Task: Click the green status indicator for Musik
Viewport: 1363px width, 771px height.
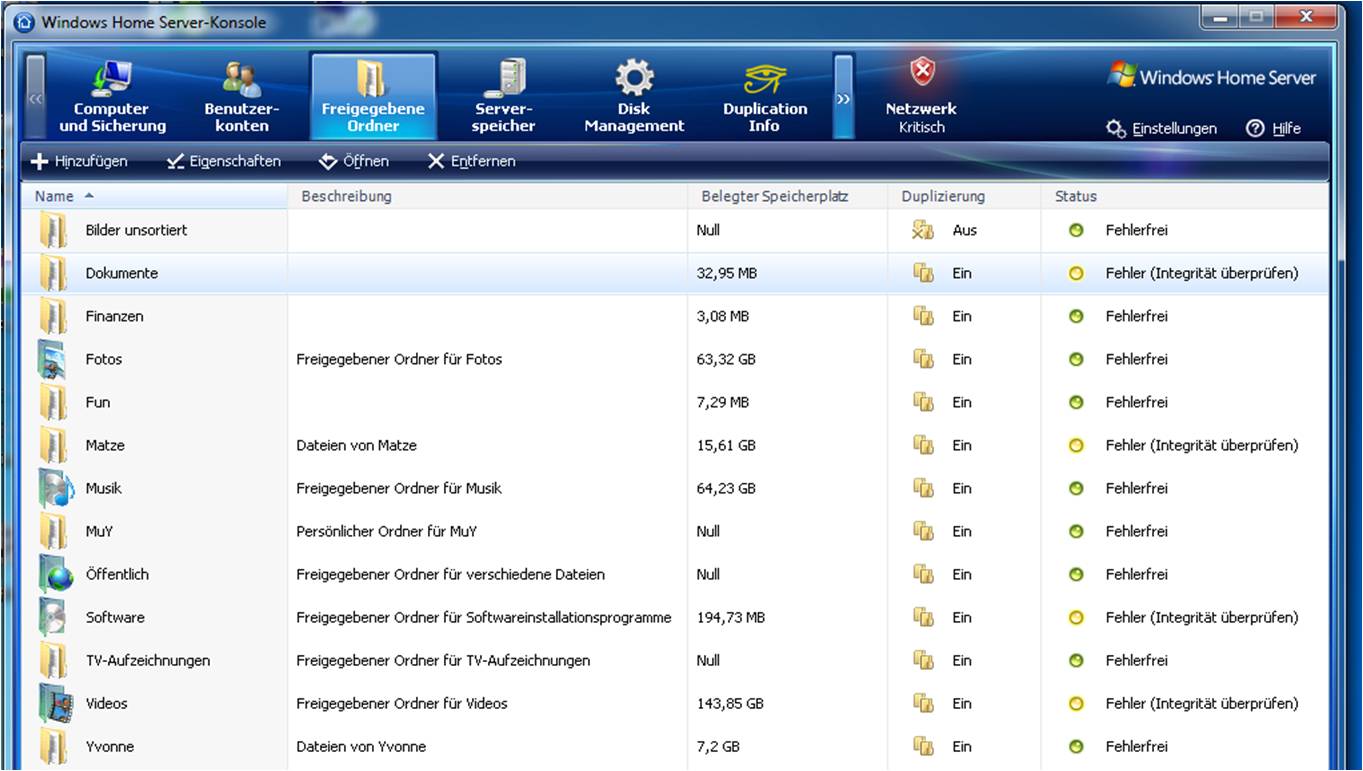Action: (1076, 488)
